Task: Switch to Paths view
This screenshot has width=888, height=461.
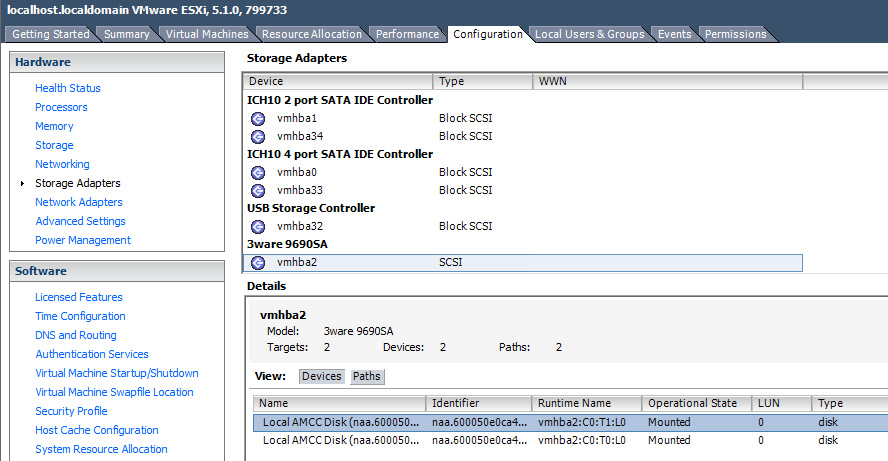Action: click(x=367, y=377)
